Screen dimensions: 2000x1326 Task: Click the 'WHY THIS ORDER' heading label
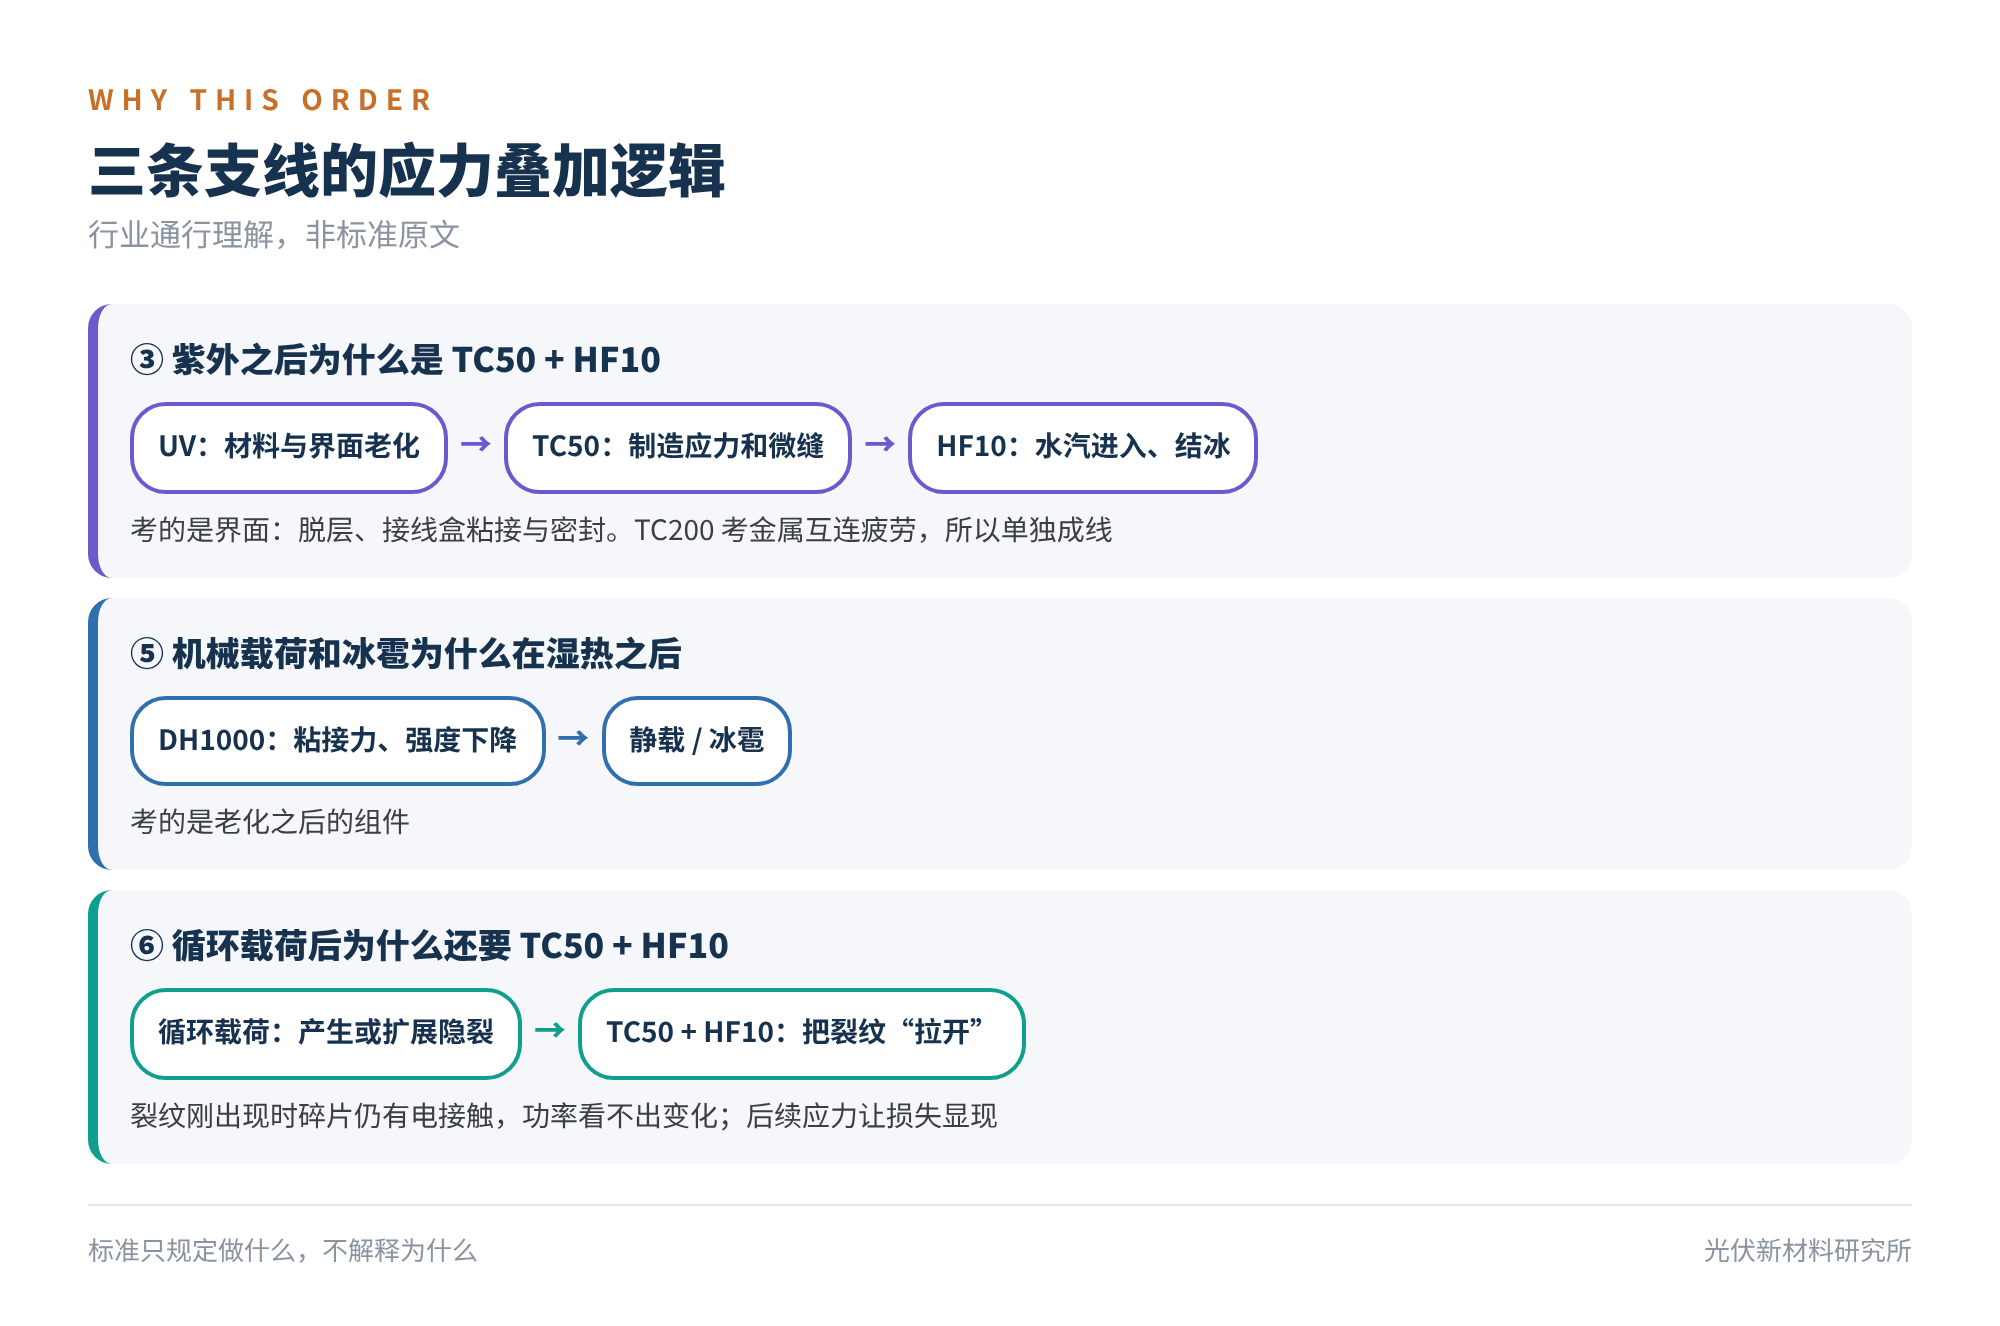260,100
